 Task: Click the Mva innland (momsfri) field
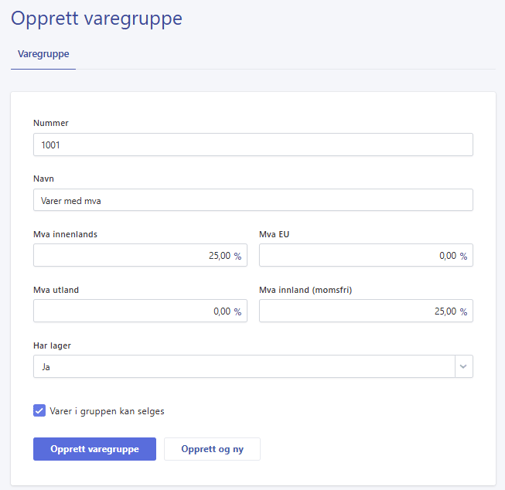(366, 311)
